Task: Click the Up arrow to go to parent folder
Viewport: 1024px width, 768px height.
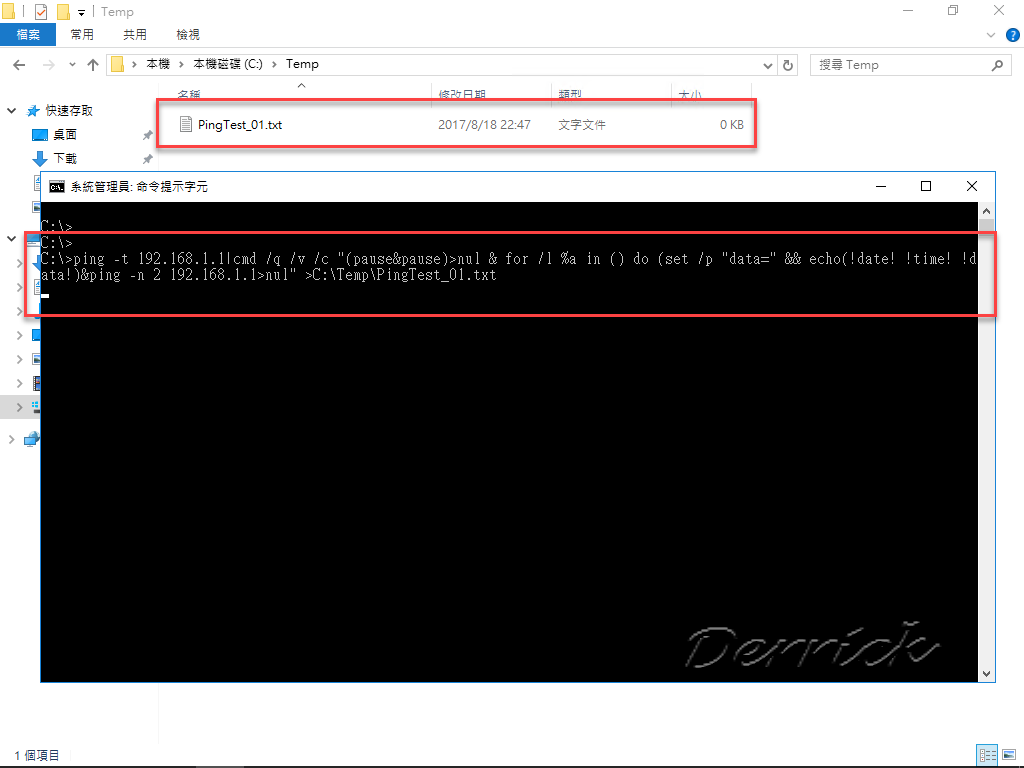Action: click(x=92, y=64)
